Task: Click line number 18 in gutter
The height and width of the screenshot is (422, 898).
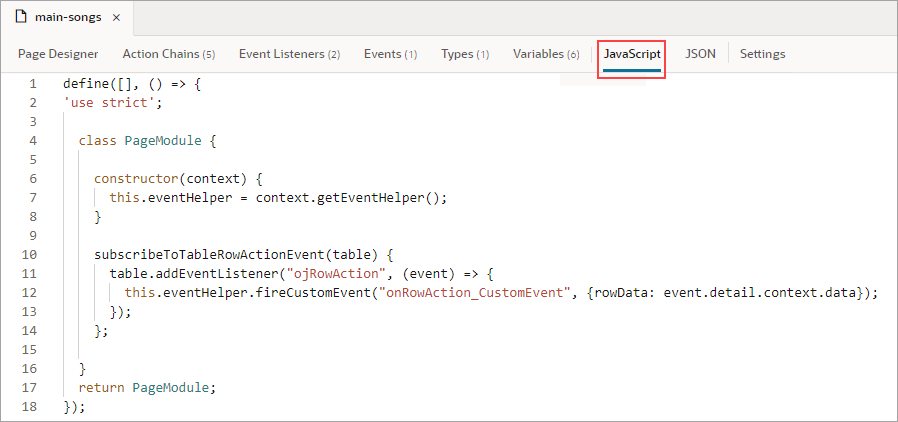Action: 29,407
